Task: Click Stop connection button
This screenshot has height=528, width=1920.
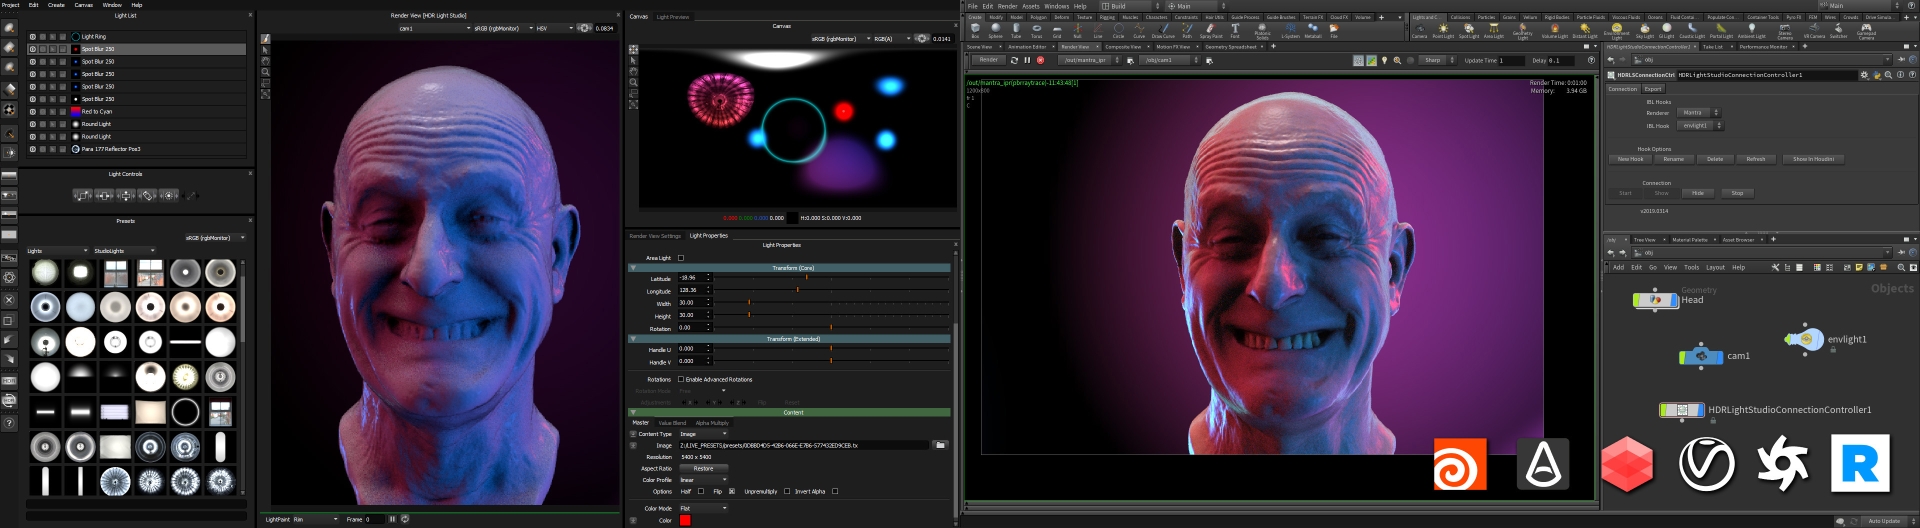Action: [x=1737, y=193]
